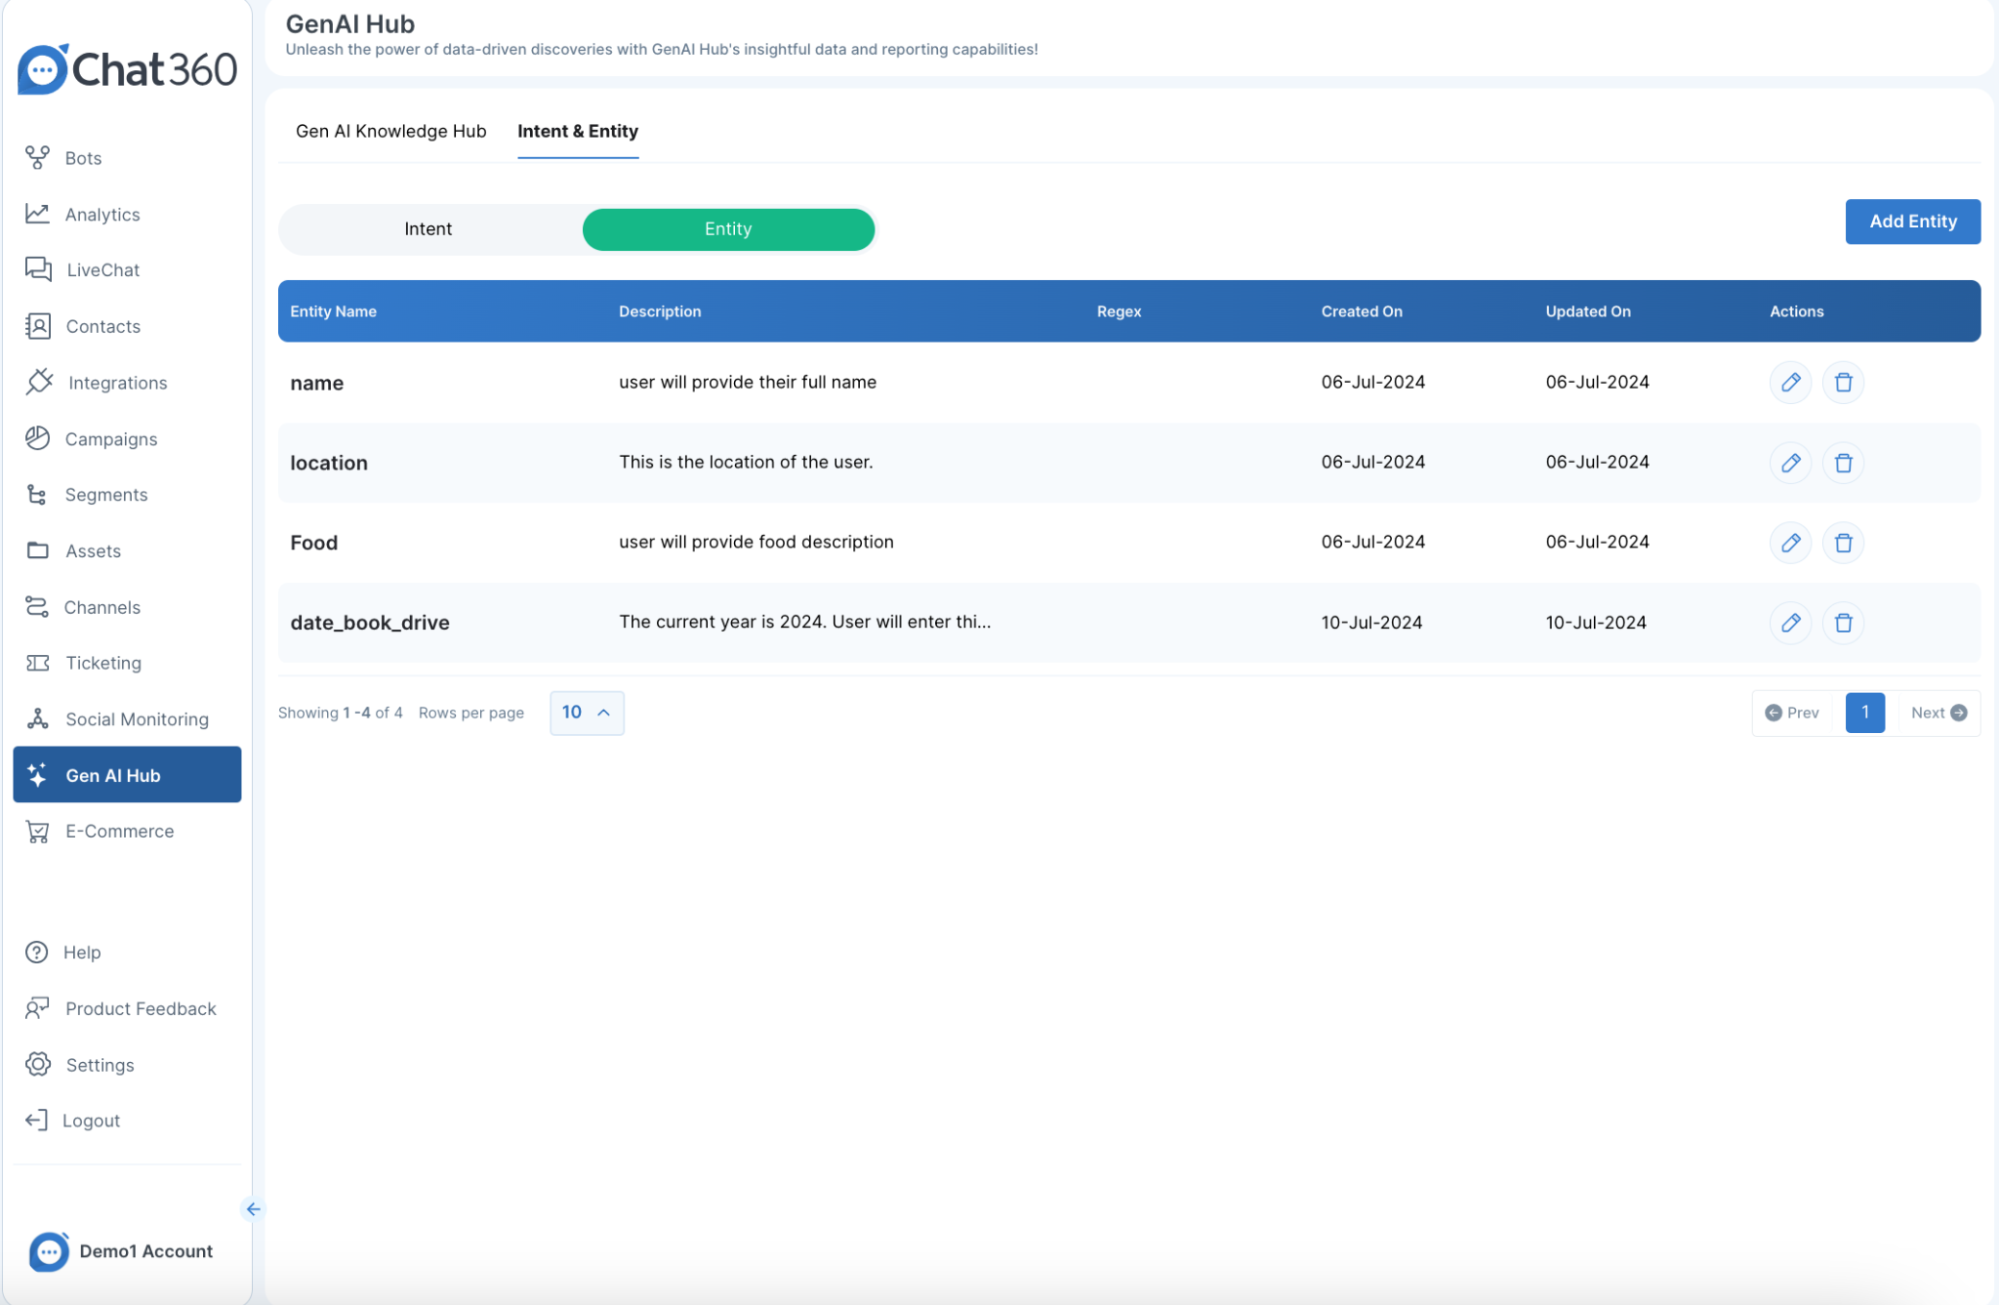Screen dimensions: 1999x1306
Task: Edit the date_book_drive entity
Action: pyautogui.click(x=1791, y=623)
